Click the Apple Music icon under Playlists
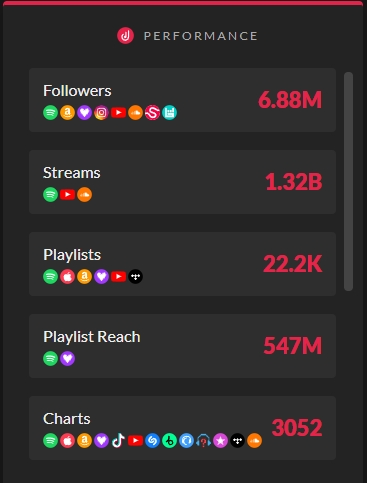This screenshot has width=367, height=483. (x=67, y=277)
